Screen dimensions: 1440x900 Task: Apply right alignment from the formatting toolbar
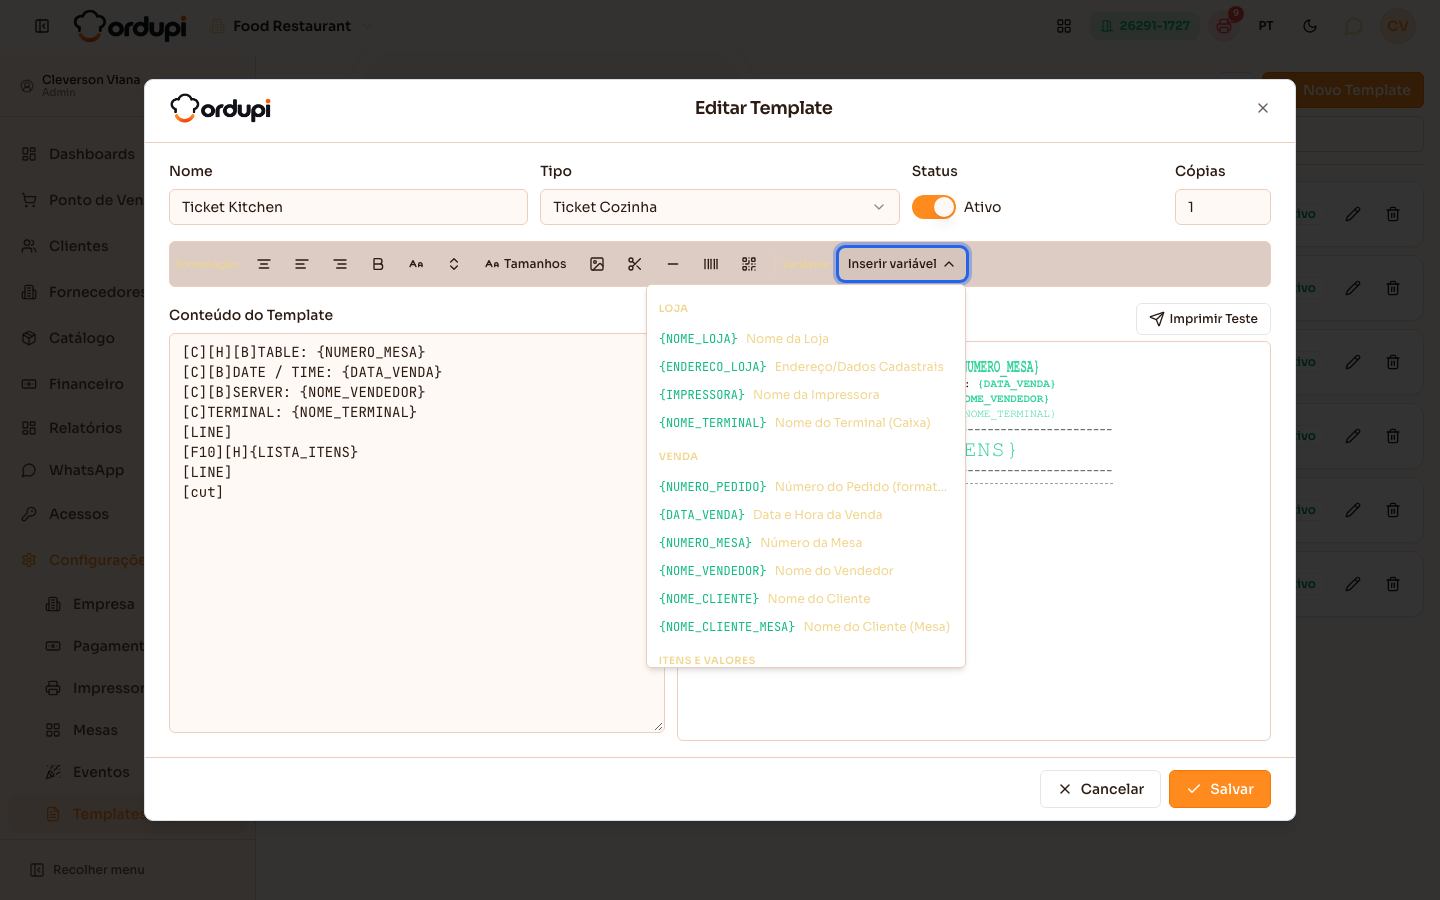coord(340,264)
